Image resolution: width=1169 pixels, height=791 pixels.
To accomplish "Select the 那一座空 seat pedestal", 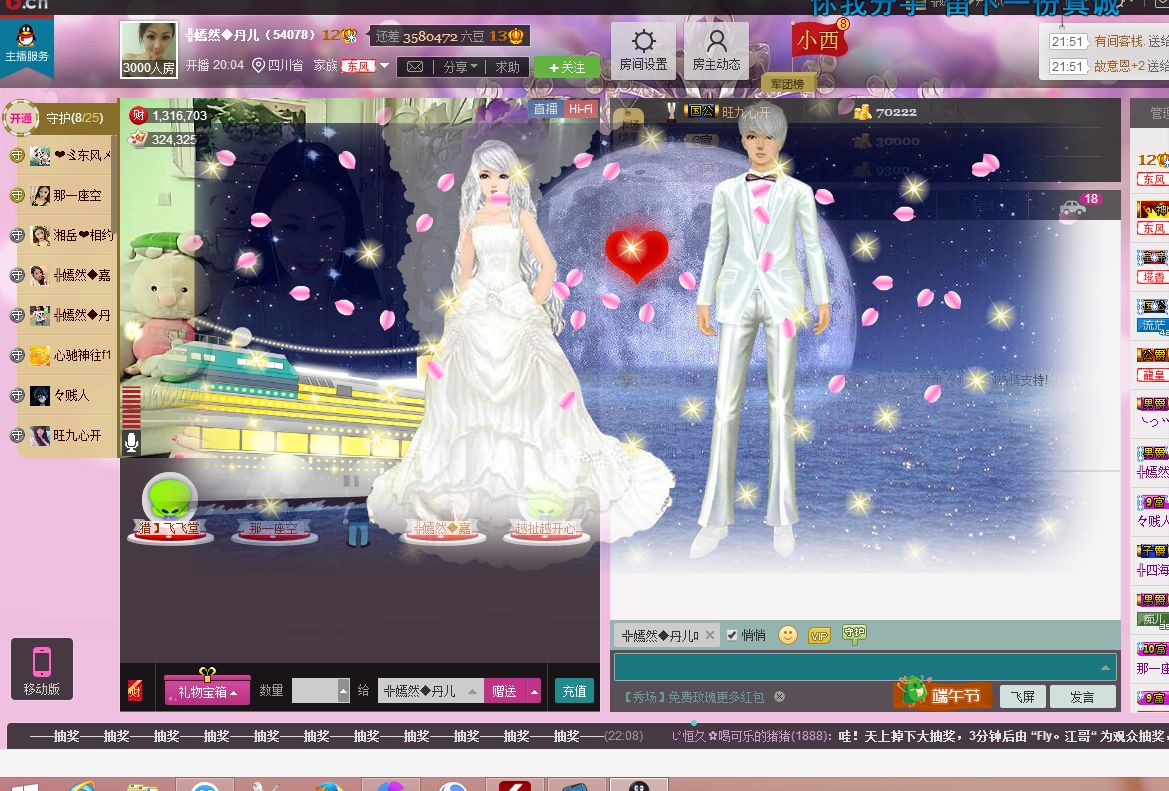I will click(274, 529).
